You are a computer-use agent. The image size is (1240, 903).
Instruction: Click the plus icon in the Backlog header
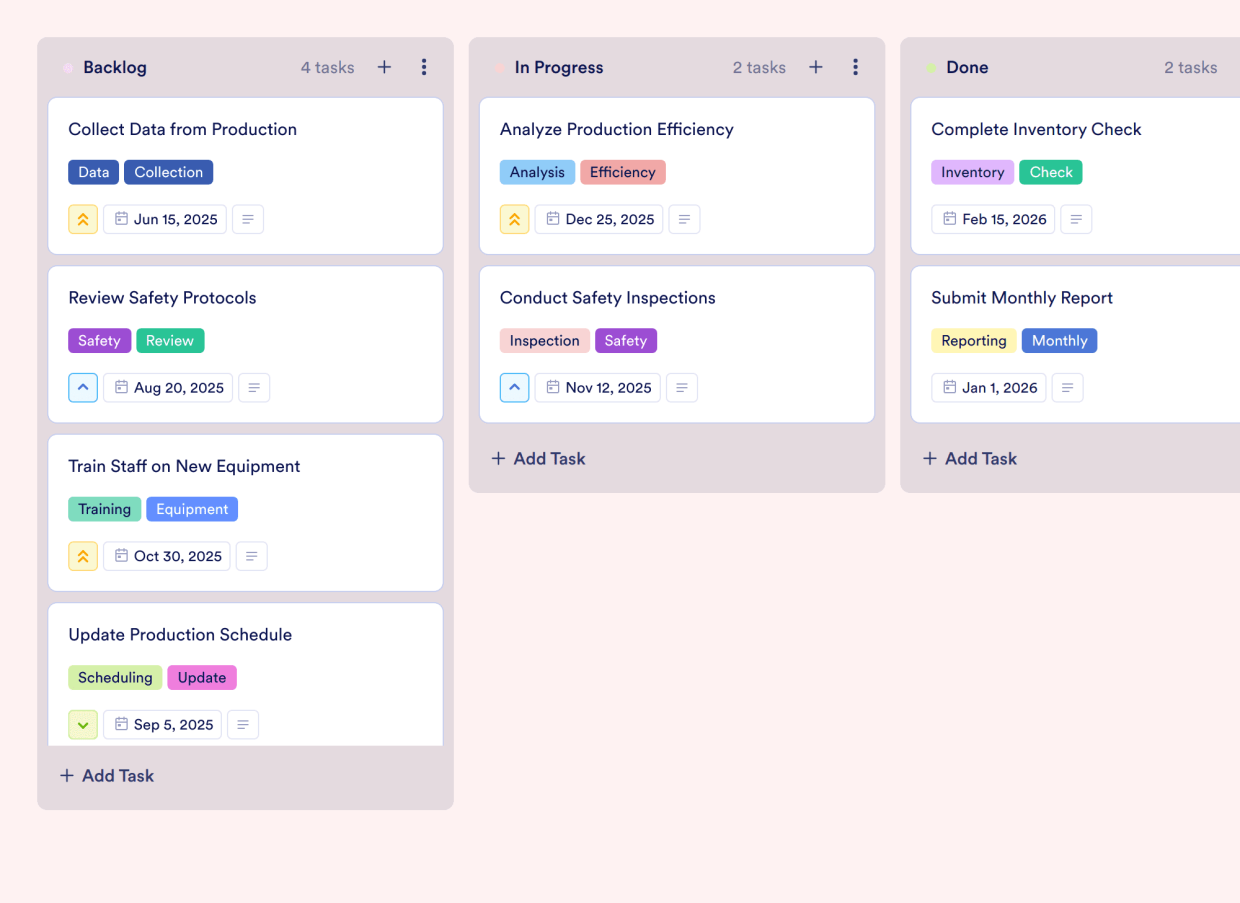(x=384, y=67)
